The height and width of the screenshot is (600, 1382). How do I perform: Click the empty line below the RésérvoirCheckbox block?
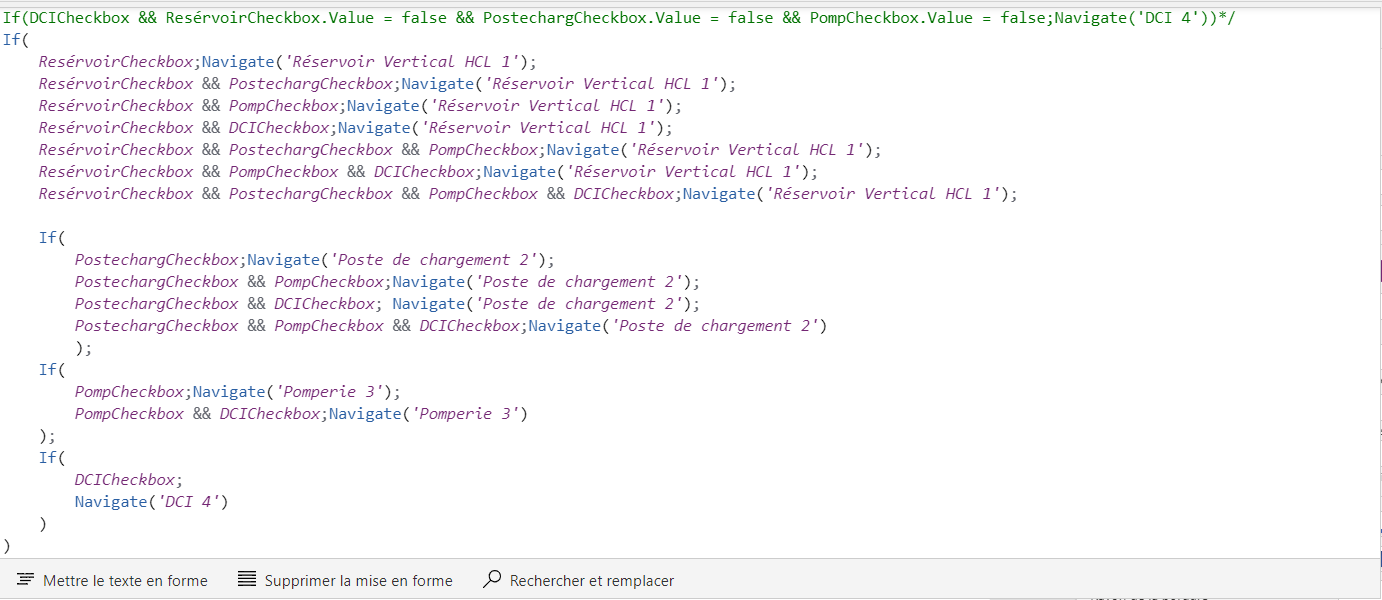pos(400,216)
